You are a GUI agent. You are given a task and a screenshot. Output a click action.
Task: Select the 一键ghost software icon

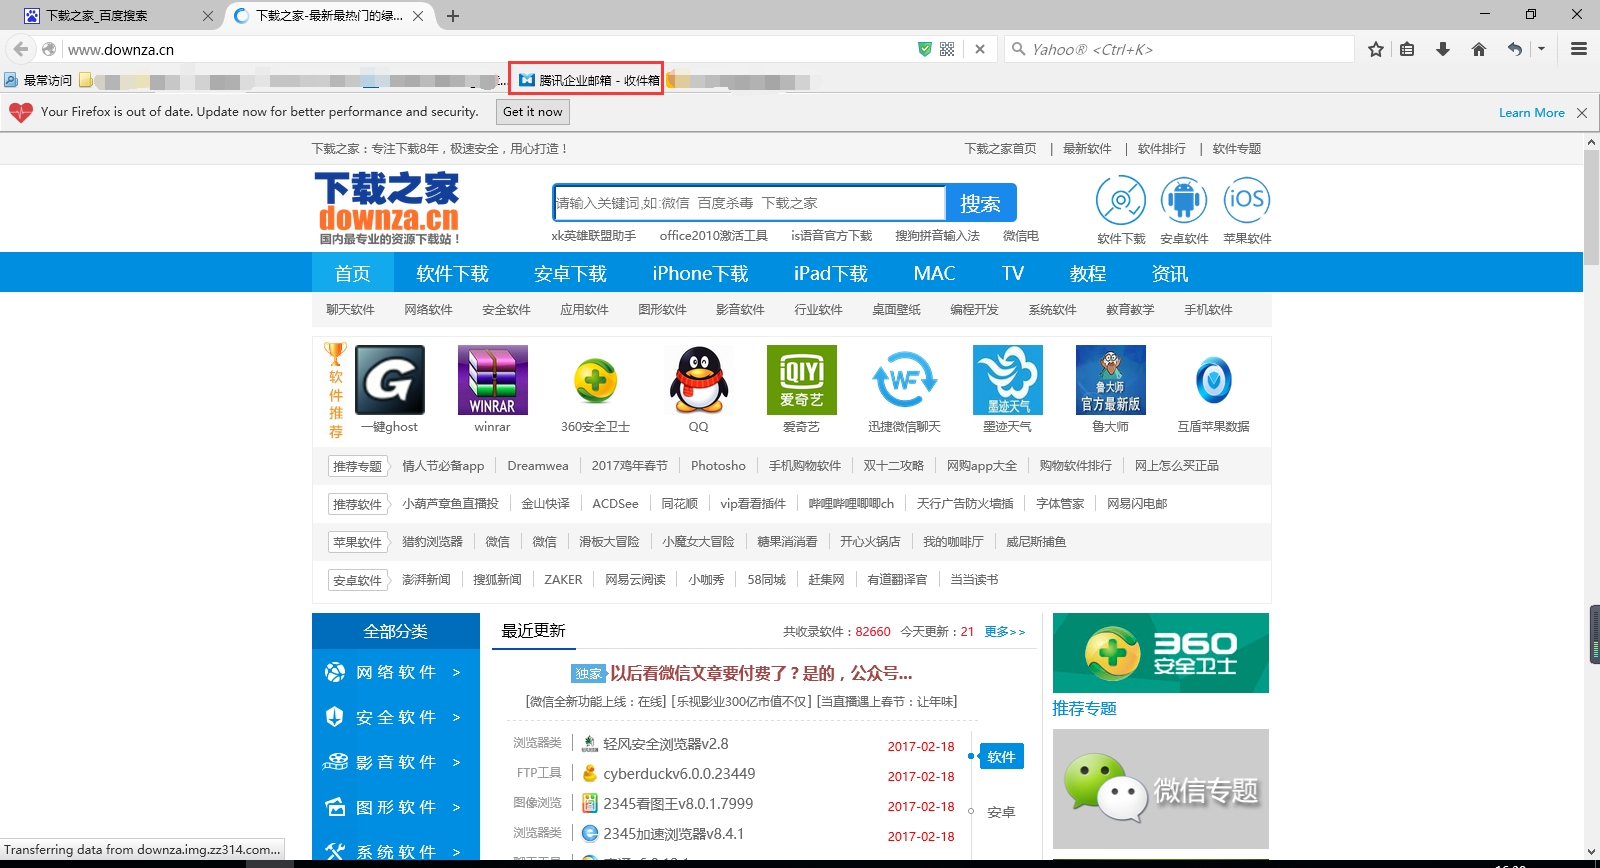point(390,380)
